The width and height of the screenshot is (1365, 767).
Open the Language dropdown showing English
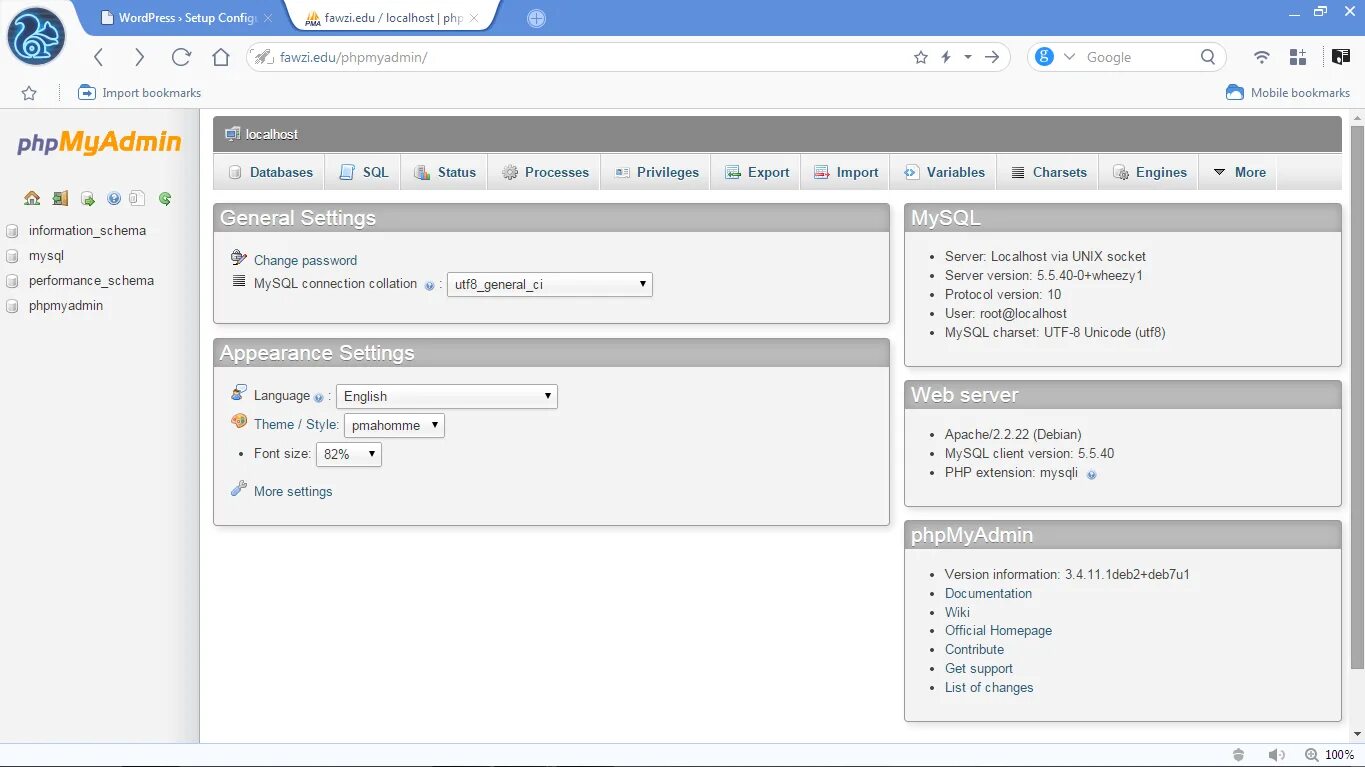click(x=446, y=396)
